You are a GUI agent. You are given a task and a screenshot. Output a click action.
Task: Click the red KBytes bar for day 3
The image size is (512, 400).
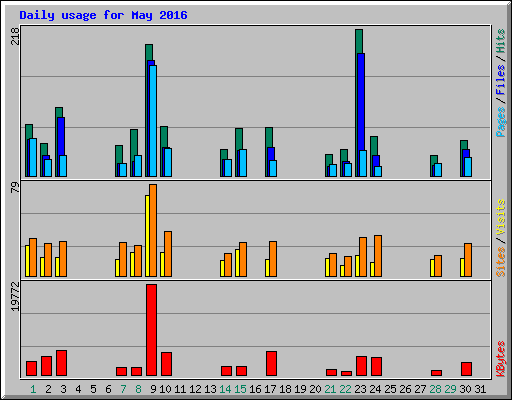click(x=61, y=363)
